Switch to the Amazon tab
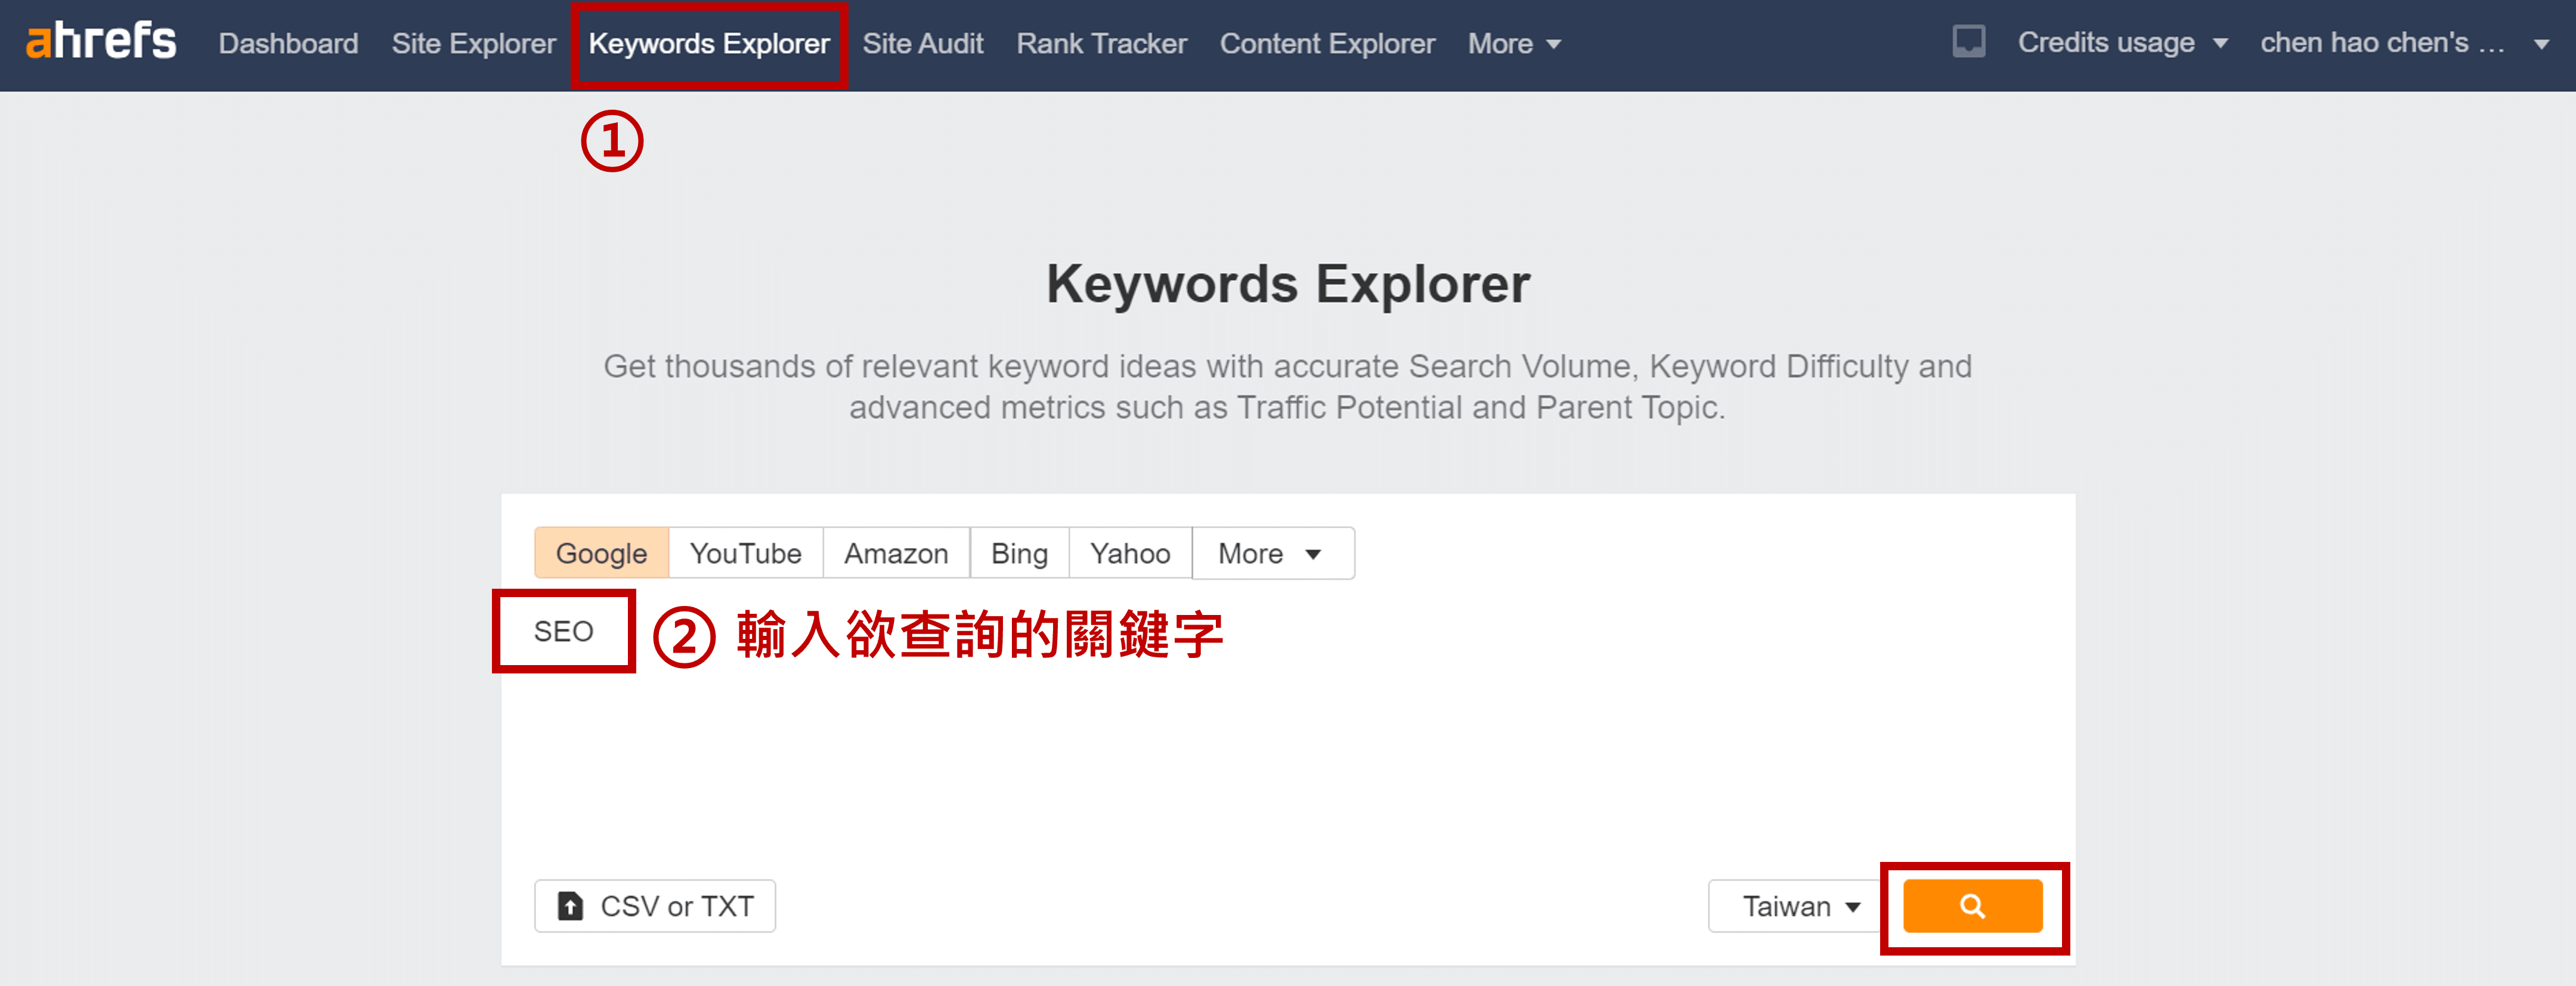Image resolution: width=2576 pixels, height=986 pixels. [x=895, y=553]
